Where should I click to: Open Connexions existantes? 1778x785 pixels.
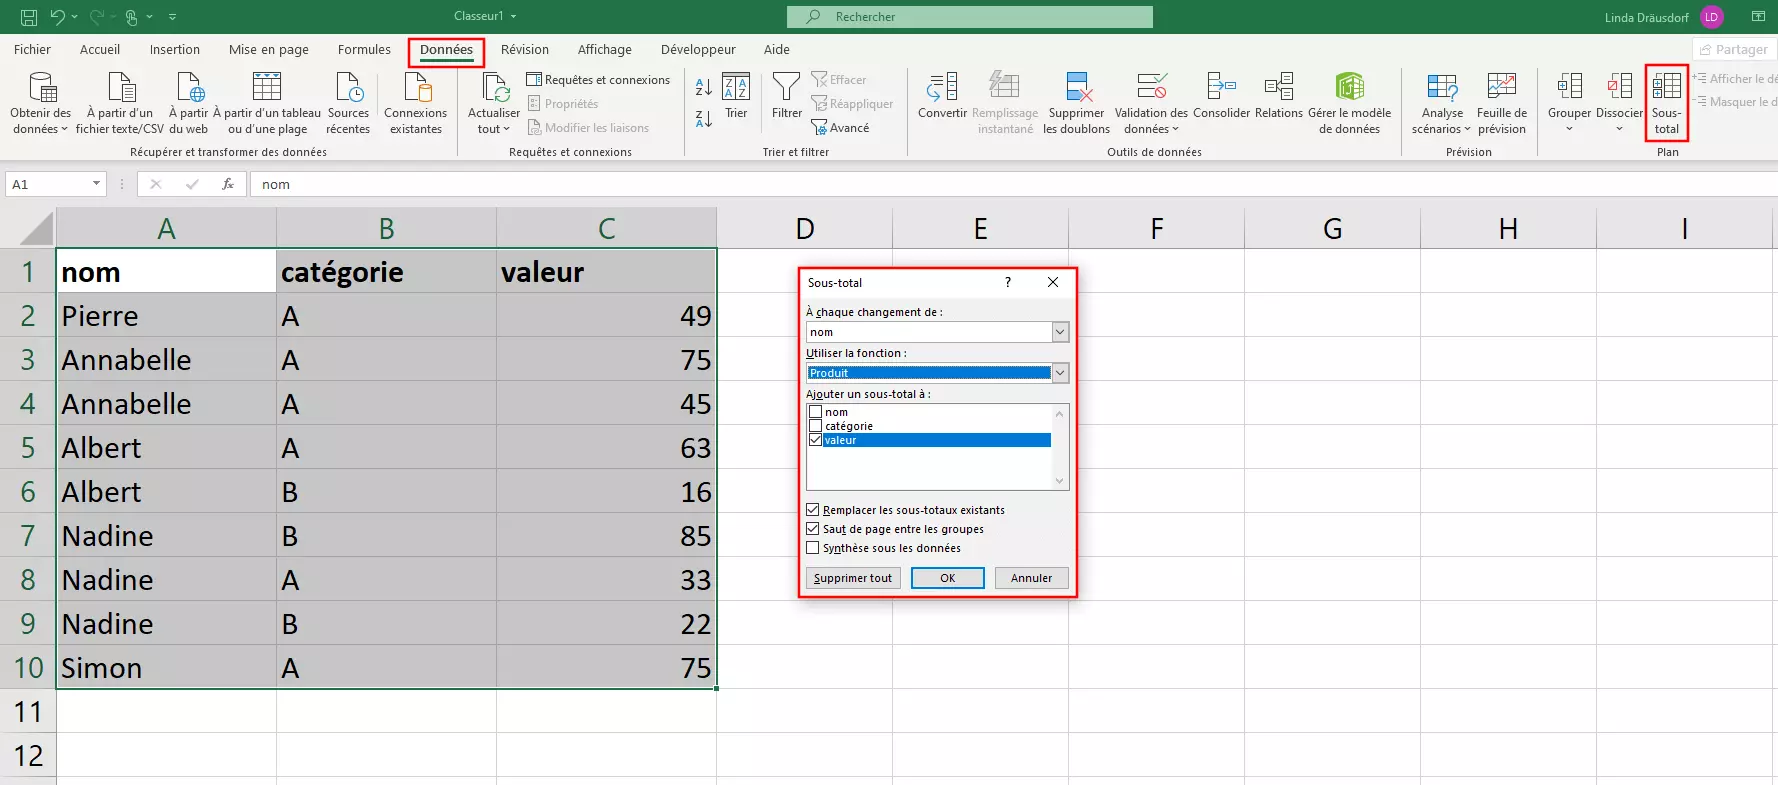click(x=416, y=103)
